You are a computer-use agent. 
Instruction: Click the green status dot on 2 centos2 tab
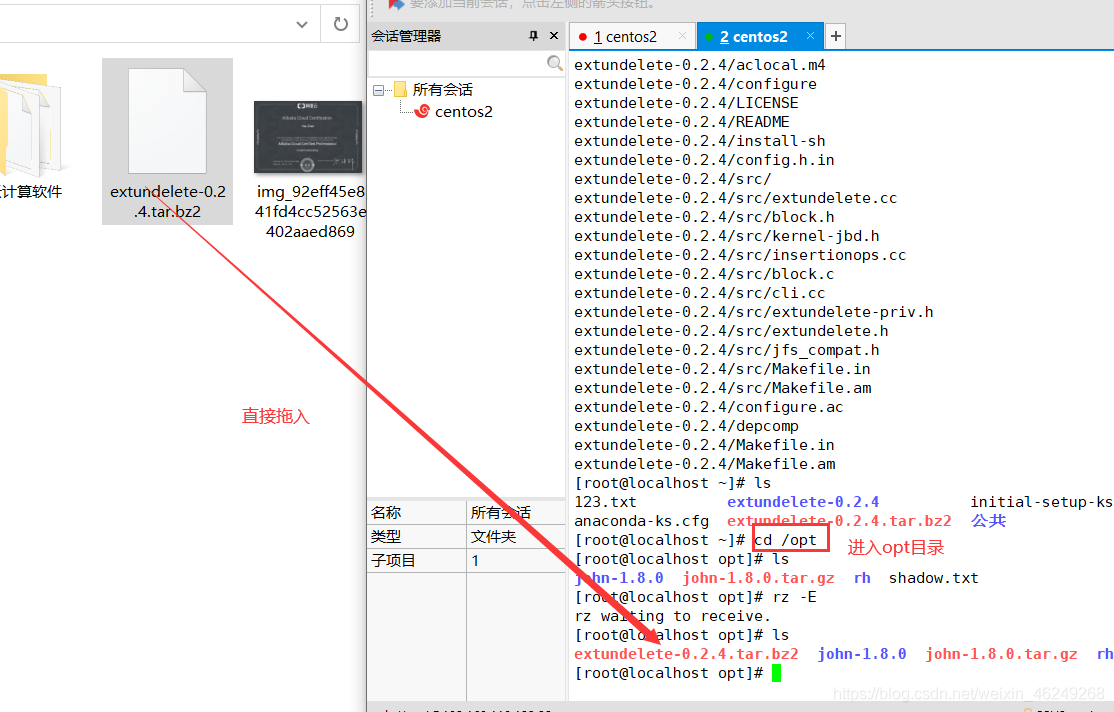708,37
